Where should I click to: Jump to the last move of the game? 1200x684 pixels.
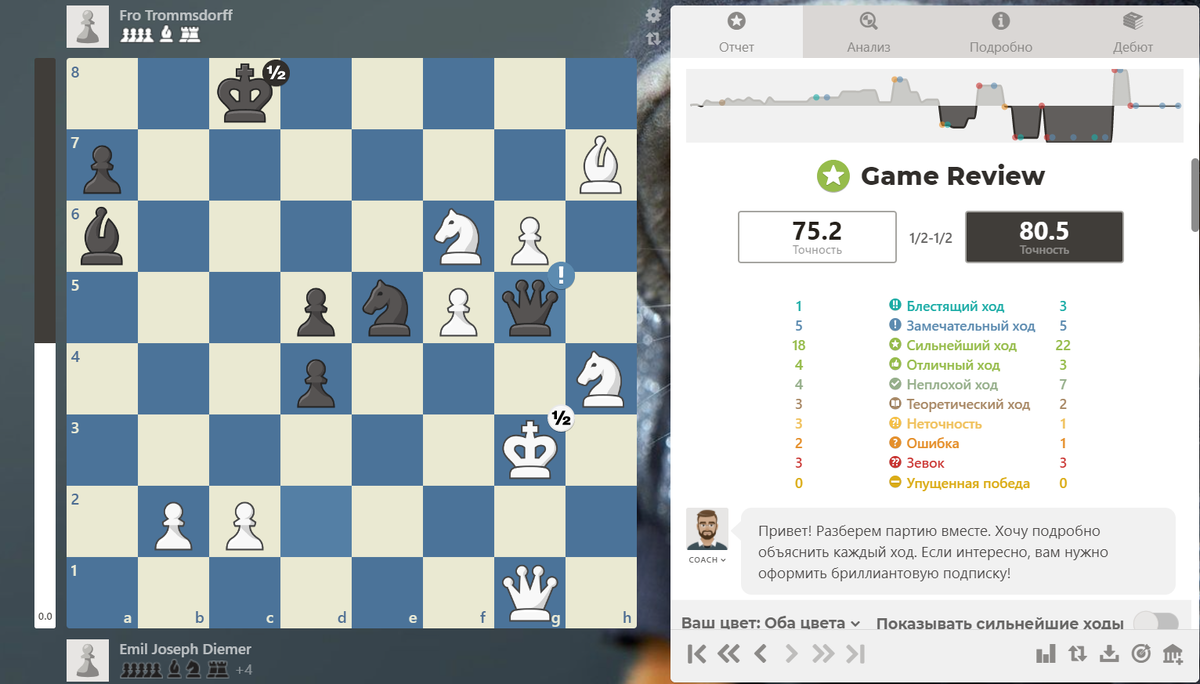[855, 654]
